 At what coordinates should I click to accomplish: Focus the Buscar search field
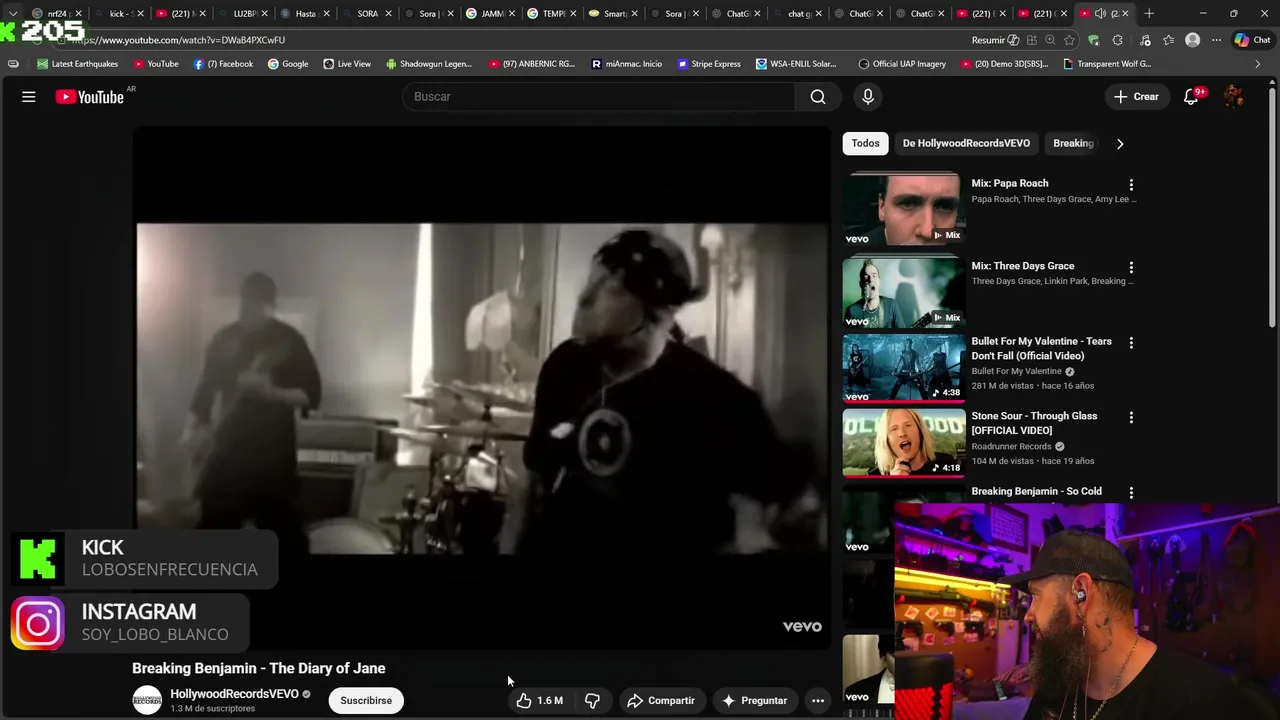click(x=599, y=97)
